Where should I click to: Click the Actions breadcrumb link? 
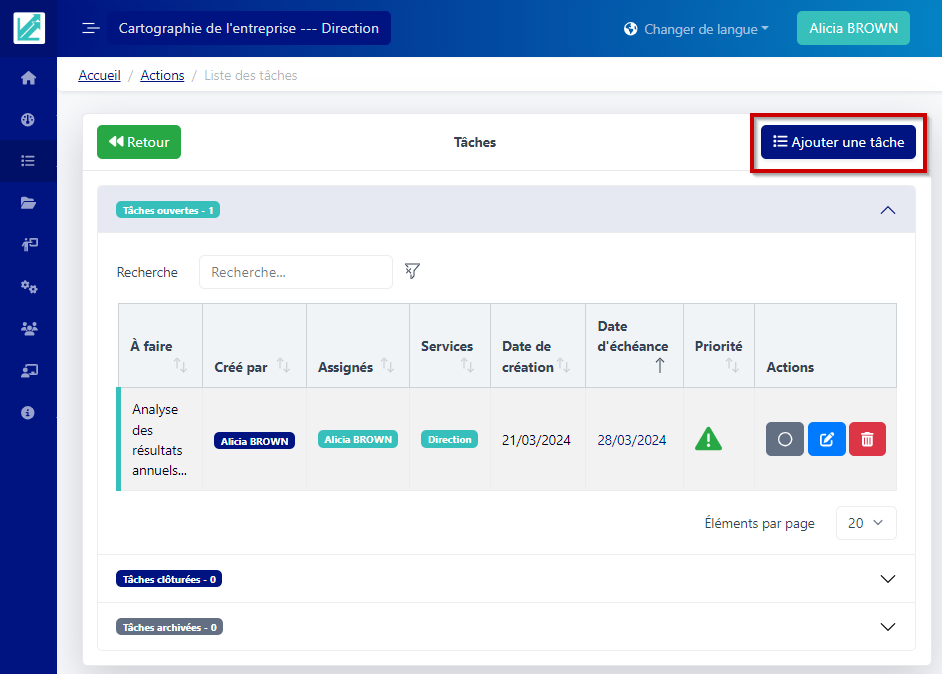point(162,75)
